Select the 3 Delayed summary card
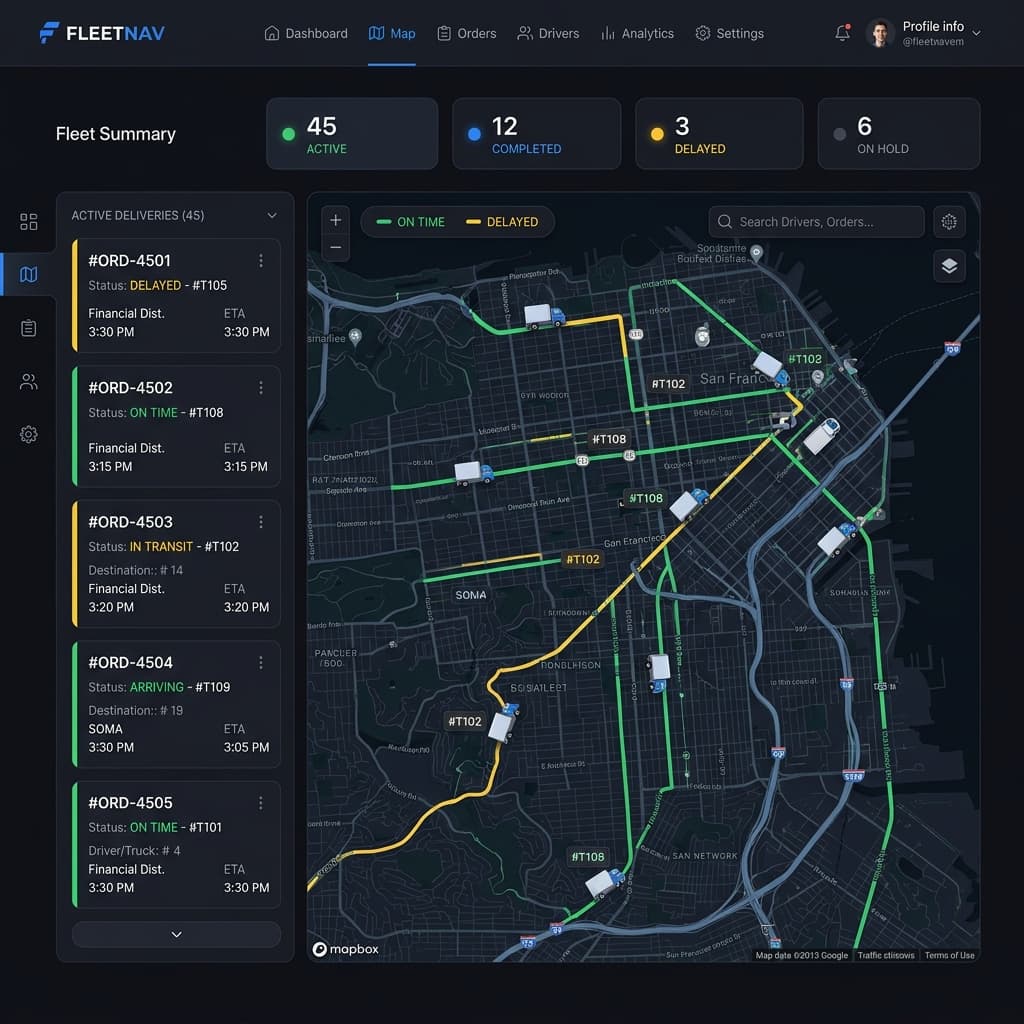 [719, 134]
